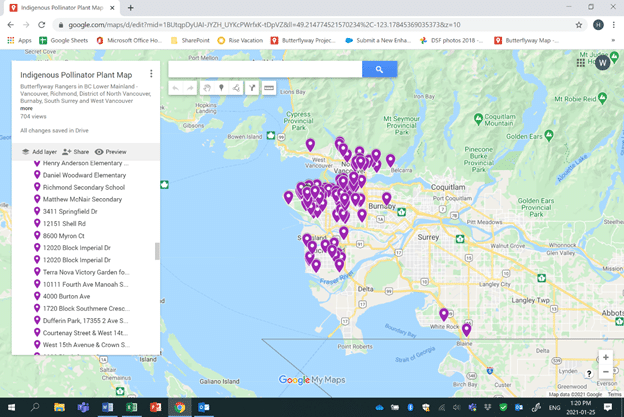This screenshot has height=417, width=624.
Task: Click the redo arrow in map toolbar
Action: pos(190,88)
